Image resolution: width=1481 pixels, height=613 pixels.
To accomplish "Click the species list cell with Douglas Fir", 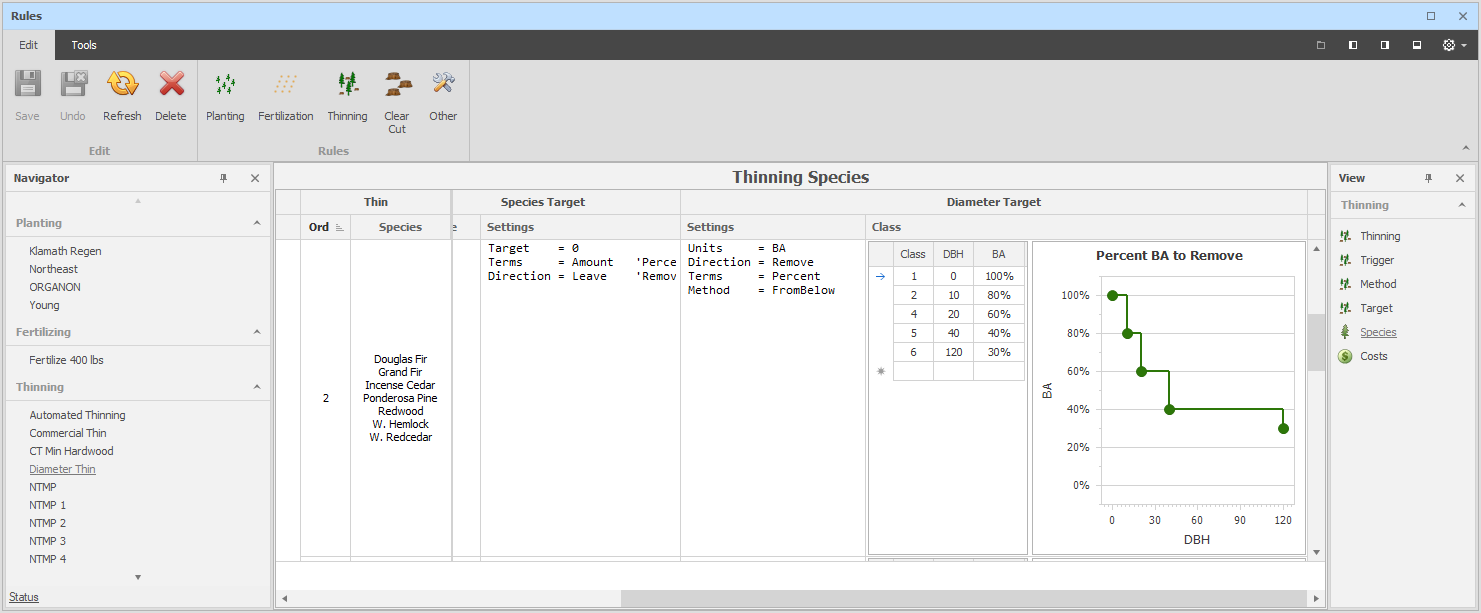I will [x=400, y=398].
